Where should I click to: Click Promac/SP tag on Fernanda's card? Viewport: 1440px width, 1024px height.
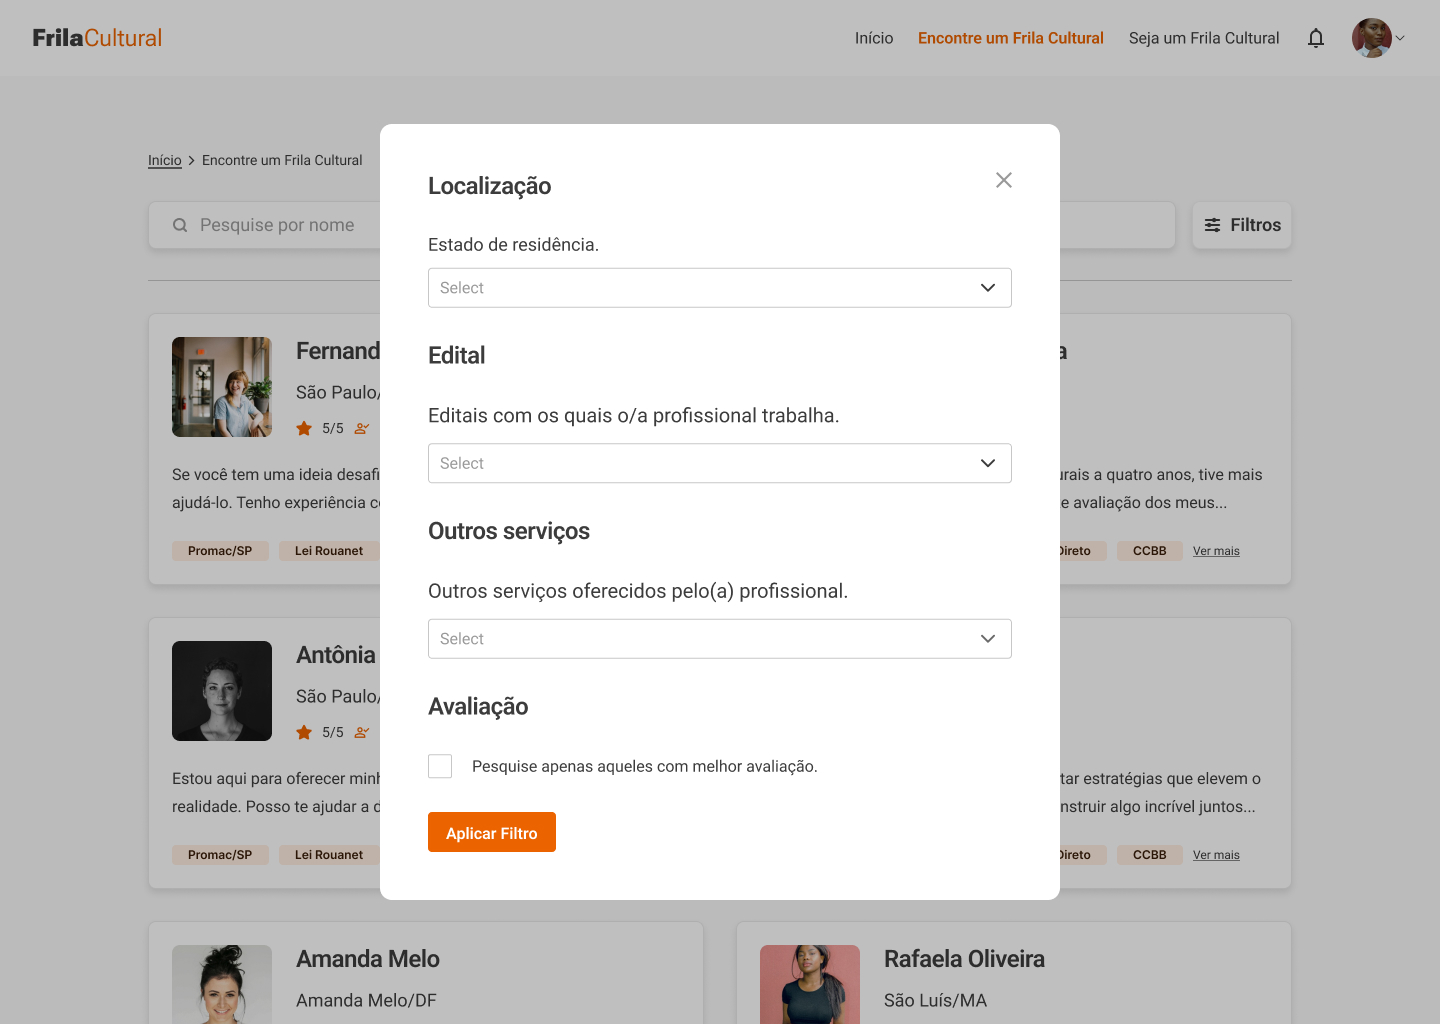220,551
